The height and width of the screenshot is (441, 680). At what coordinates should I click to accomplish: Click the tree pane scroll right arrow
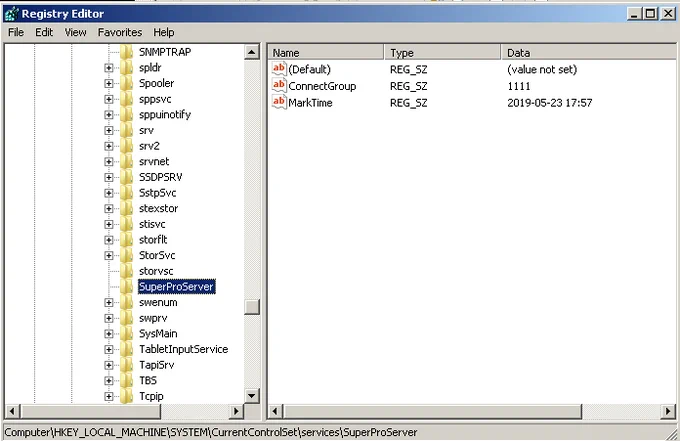236,411
